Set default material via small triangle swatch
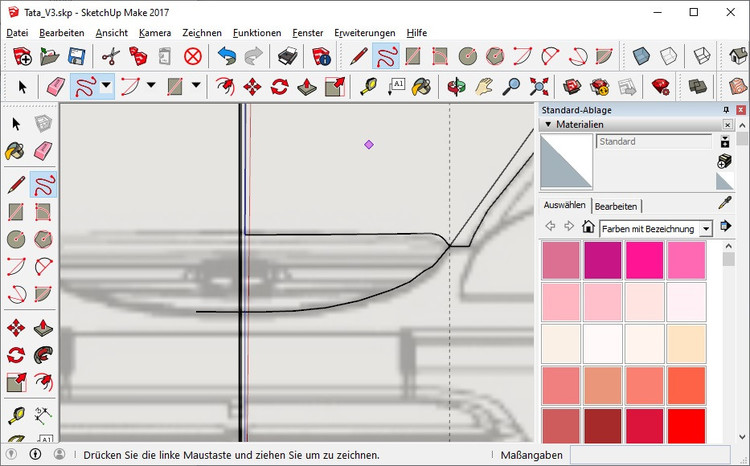The height and width of the screenshot is (466, 750). (725, 182)
